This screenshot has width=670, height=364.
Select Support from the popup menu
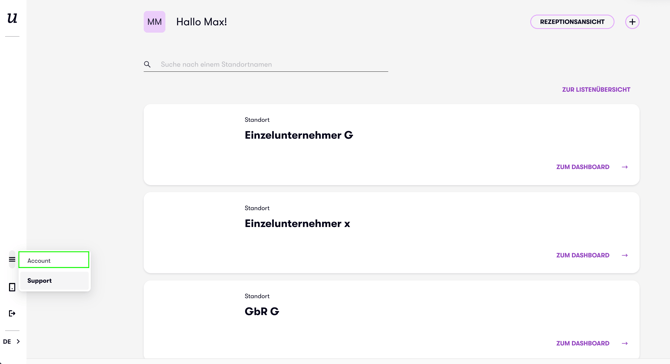coord(54,281)
